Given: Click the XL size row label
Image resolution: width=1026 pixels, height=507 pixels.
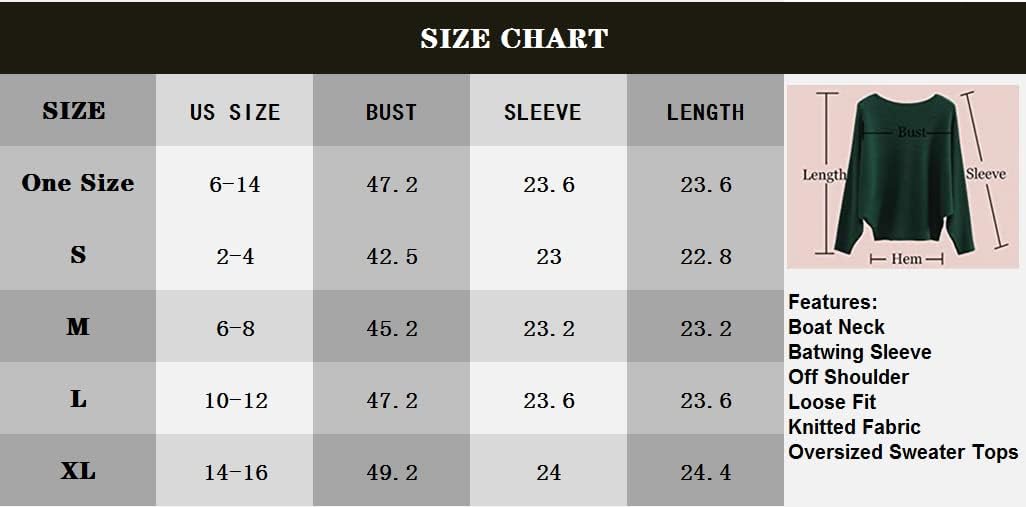Looking at the screenshot, I should tap(78, 471).
